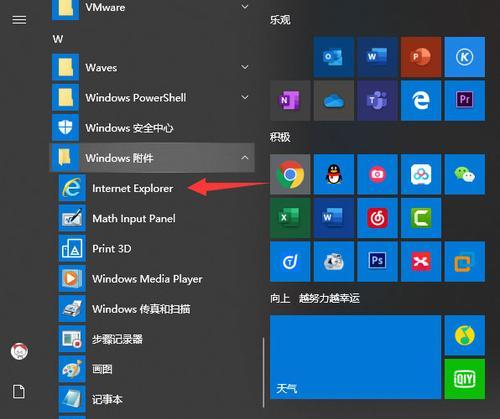
Task: Launch the Photoshop tile
Action: (377, 262)
